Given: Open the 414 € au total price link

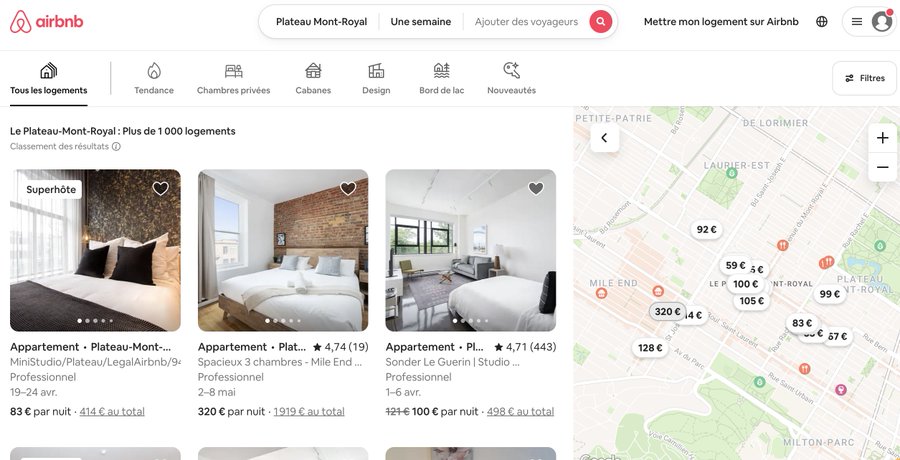Looking at the screenshot, I should pyautogui.click(x=112, y=412).
